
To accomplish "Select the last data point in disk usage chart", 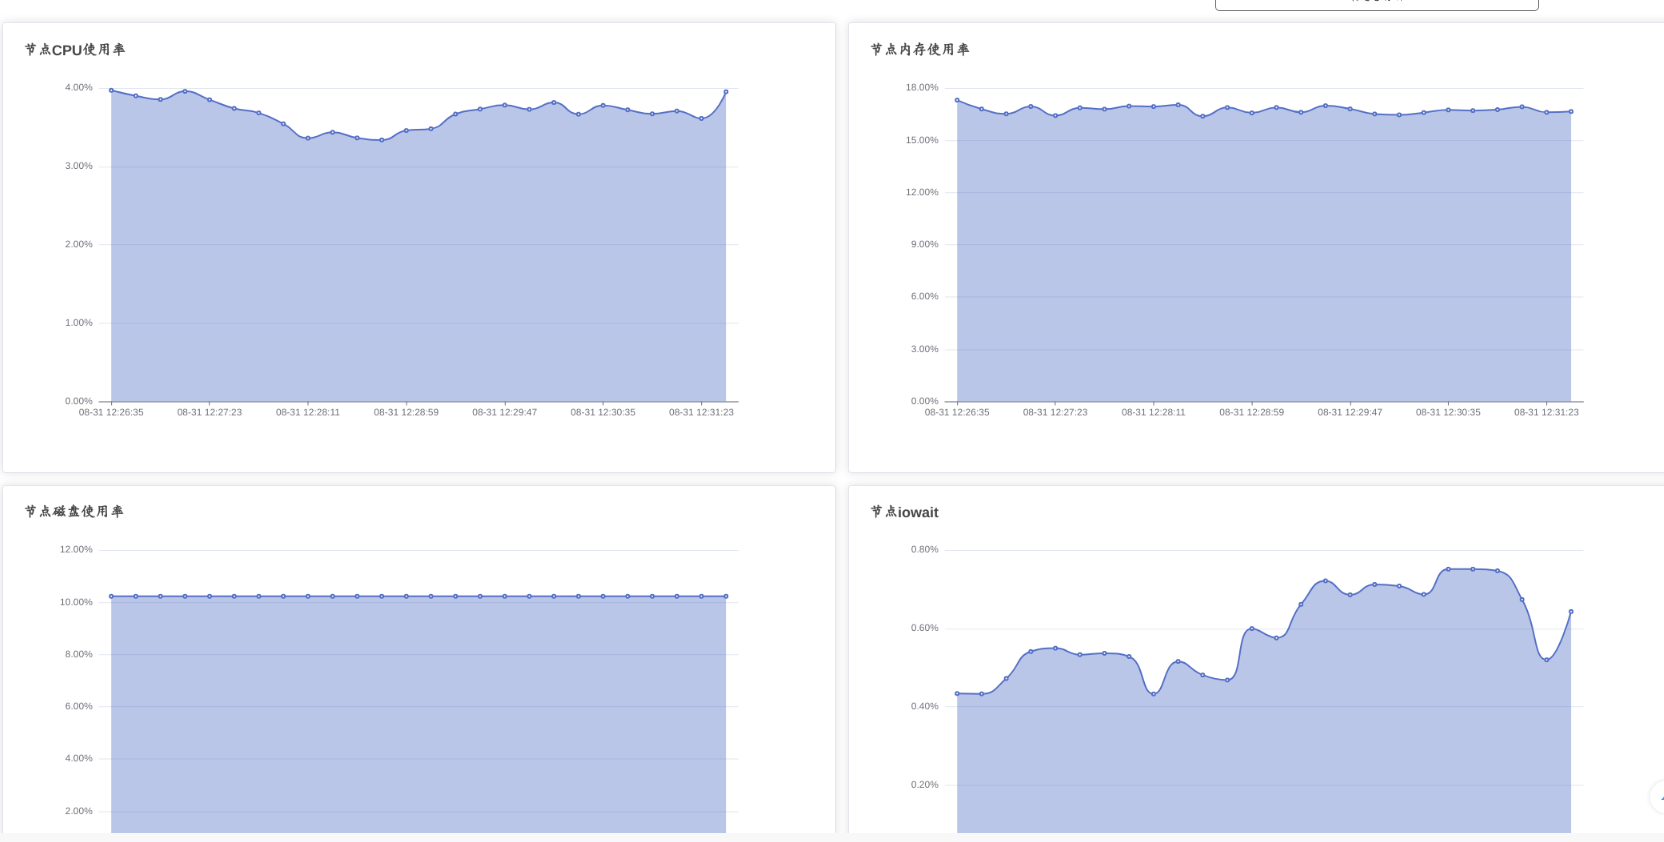I will tap(726, 596).
